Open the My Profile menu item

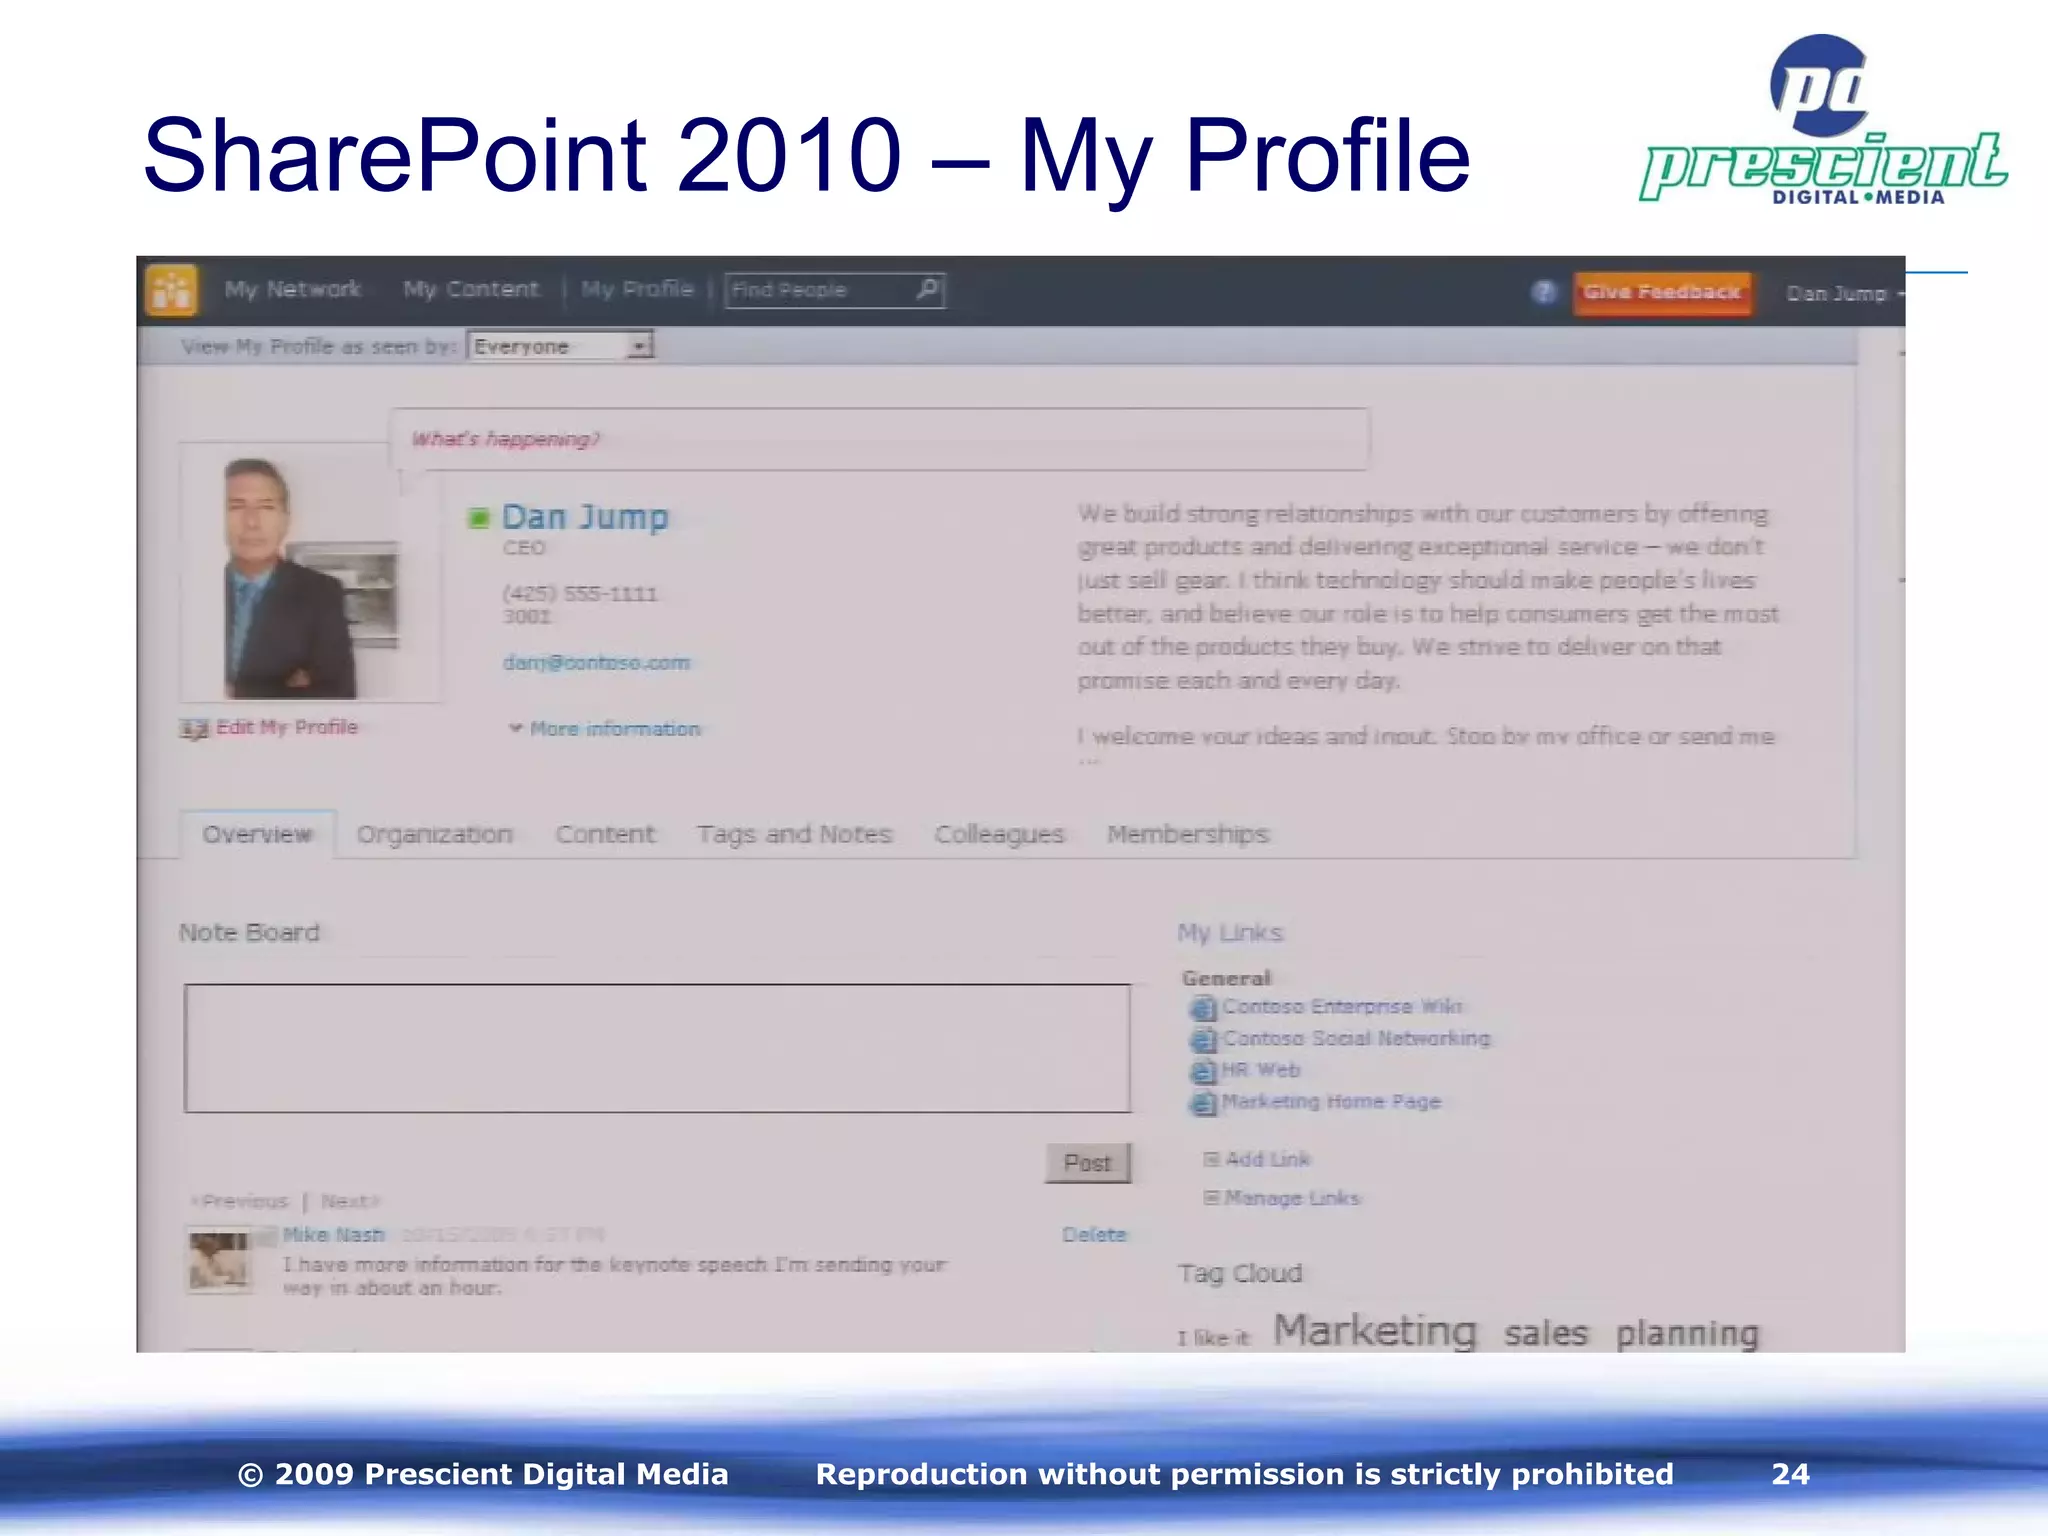click(x=637, y=290)
